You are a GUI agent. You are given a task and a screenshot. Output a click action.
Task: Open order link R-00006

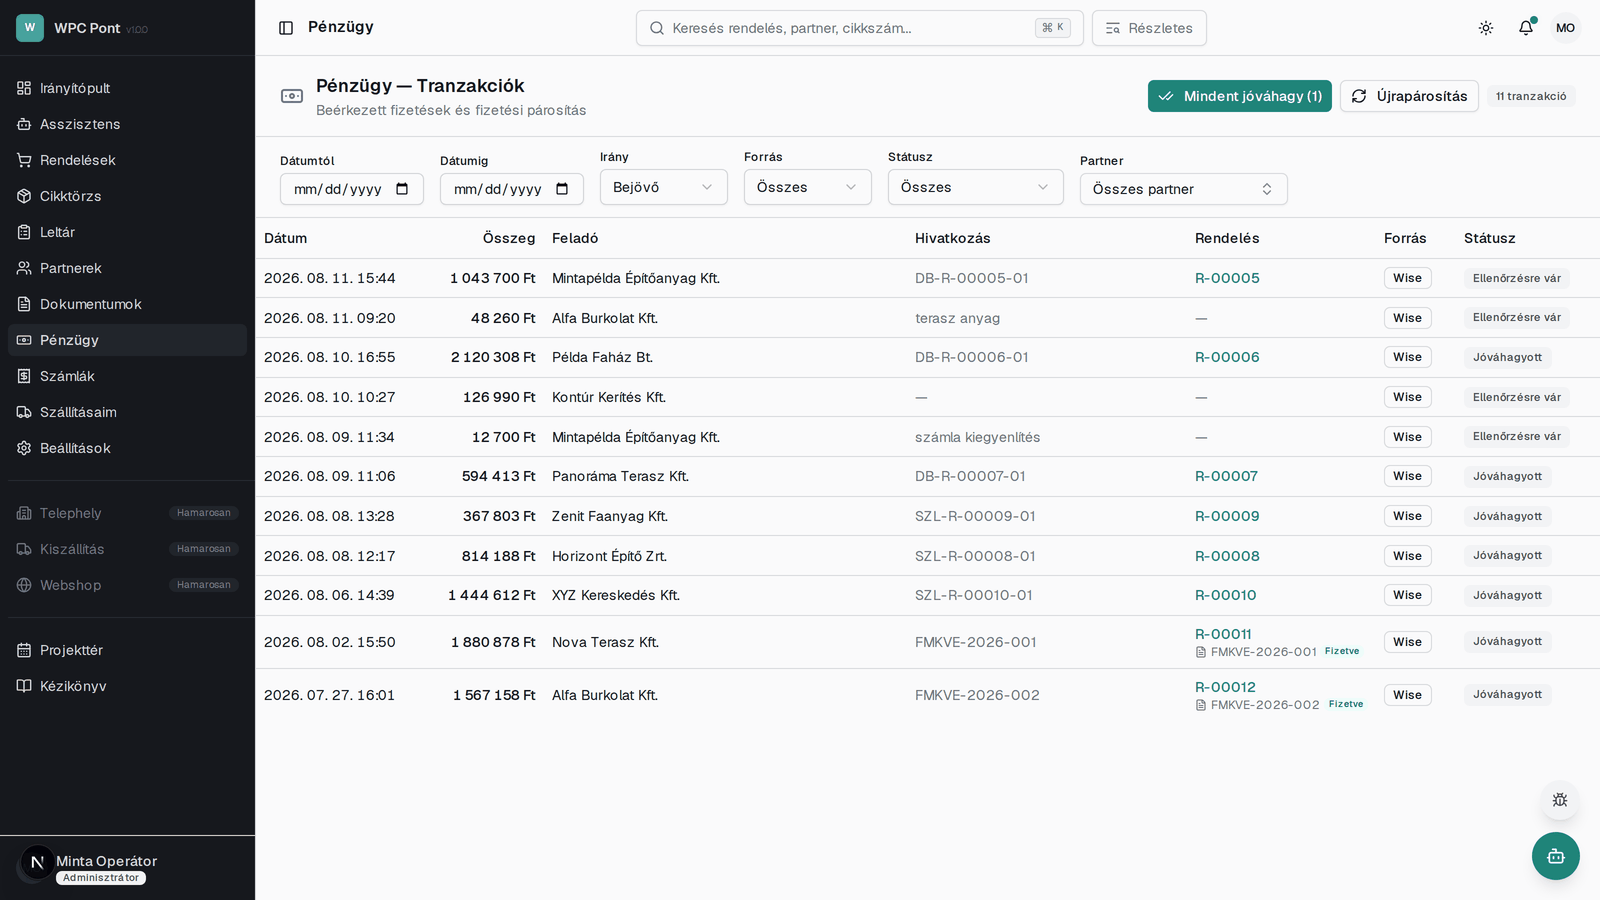coord(1227,357)
